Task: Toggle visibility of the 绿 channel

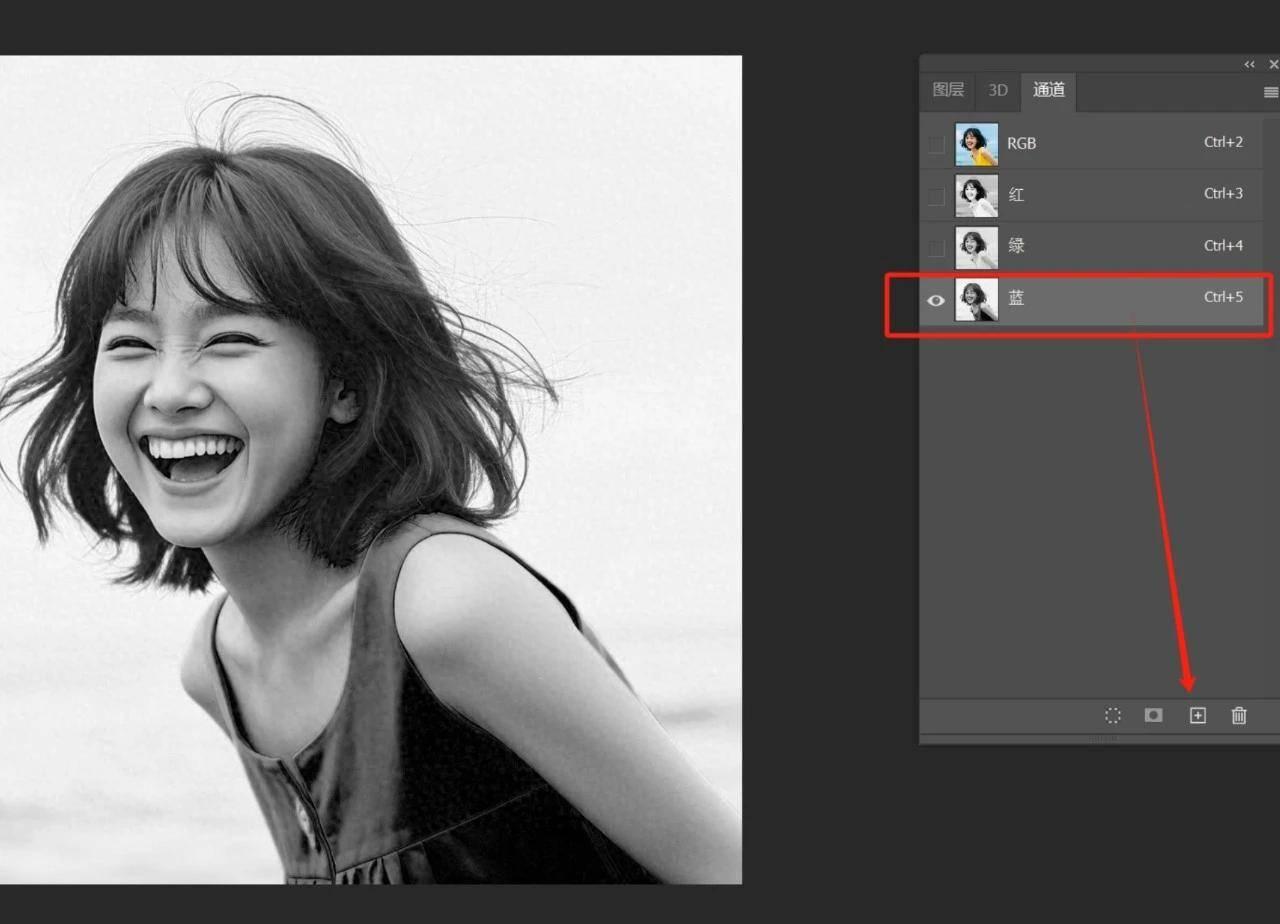Action: tap(936, 247)
